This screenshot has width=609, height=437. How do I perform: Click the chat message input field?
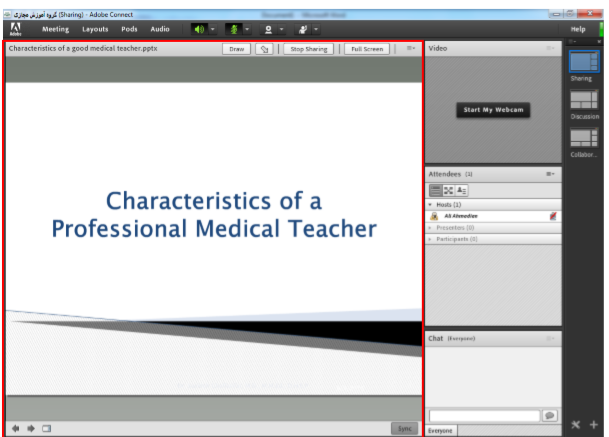tap(484, 415)
